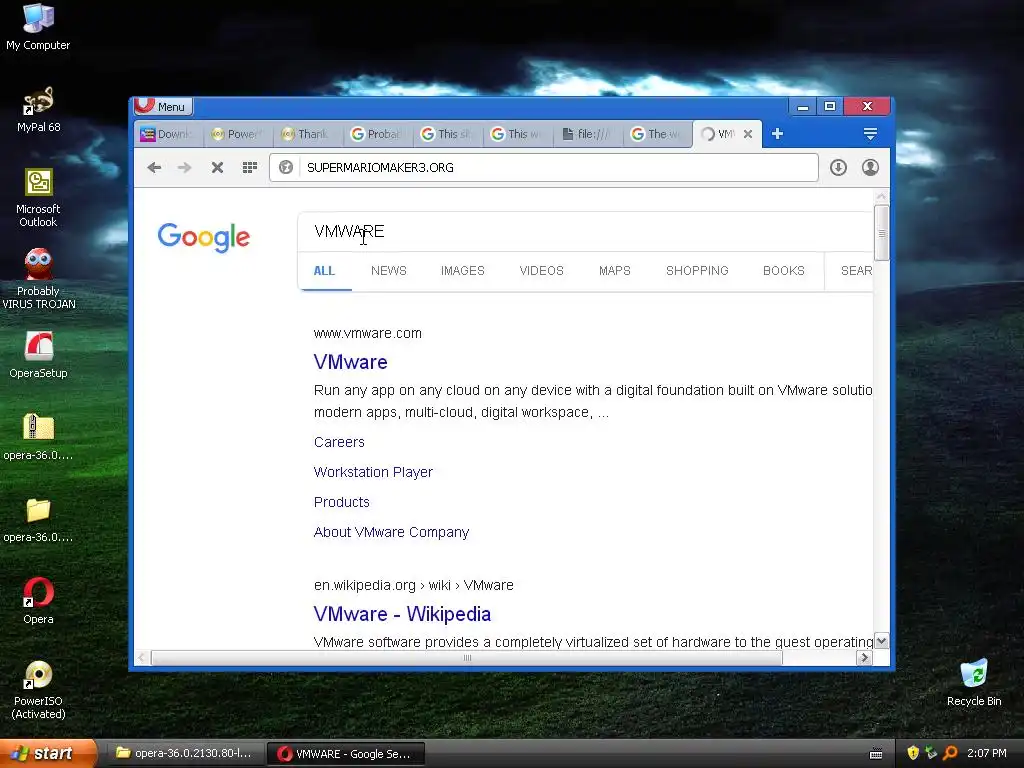Click the VMWARE search box
1024x768 pixels.
(585, 231)
